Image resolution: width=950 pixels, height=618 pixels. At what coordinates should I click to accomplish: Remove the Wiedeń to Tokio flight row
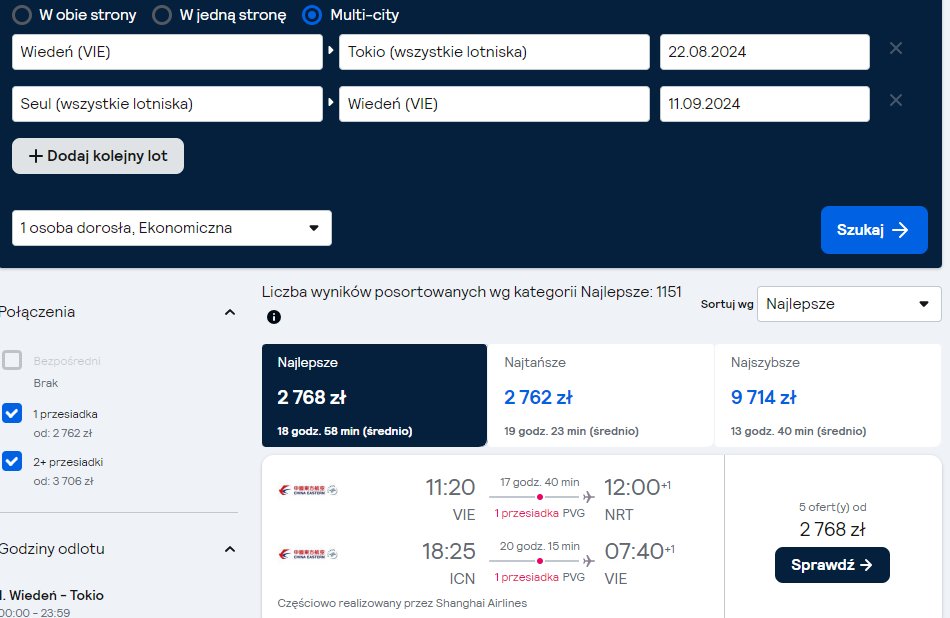pyautogui.click(x=895, y=48)
